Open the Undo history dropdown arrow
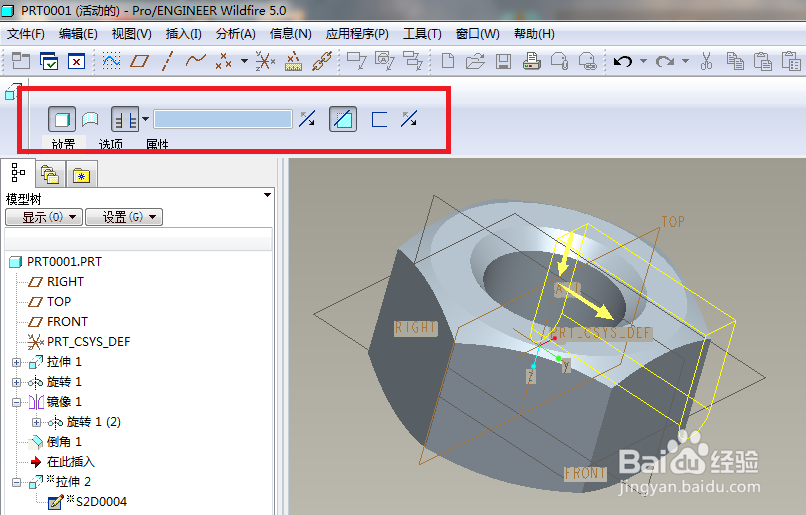 coord(643,61)
